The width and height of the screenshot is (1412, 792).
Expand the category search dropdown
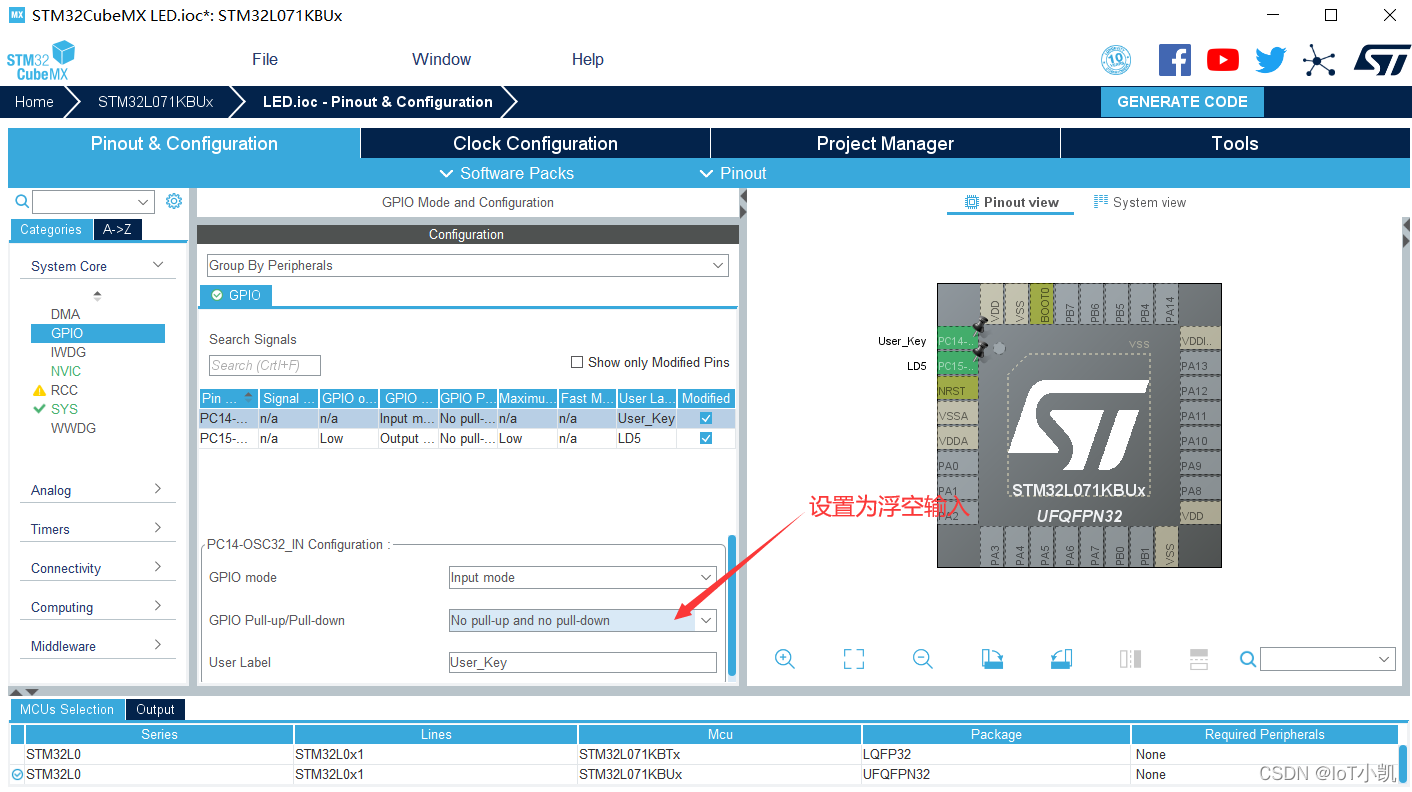[143, 202]
